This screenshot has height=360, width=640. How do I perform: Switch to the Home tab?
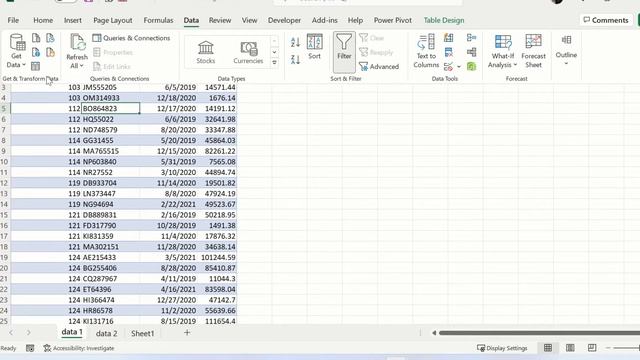[x=43, y=20]
